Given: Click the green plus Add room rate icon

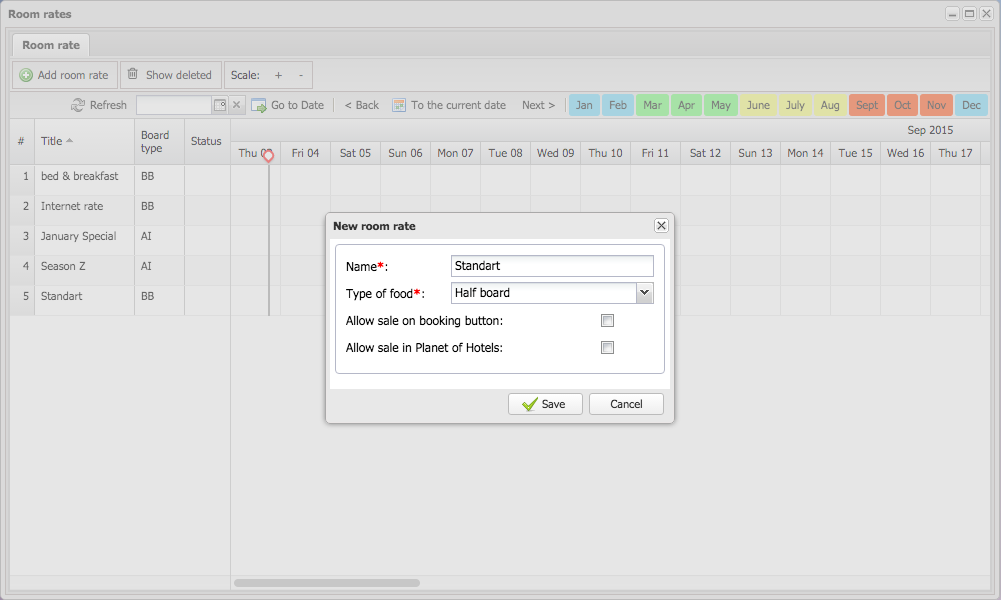Looking at the screenshot, I should [x=26, y=75].
